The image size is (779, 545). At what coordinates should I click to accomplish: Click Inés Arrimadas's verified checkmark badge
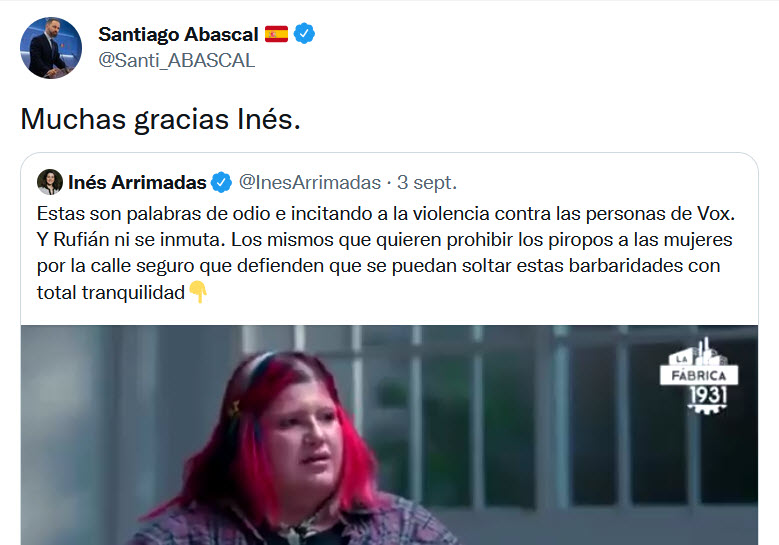pyautogui.click(x=222, y=182)
